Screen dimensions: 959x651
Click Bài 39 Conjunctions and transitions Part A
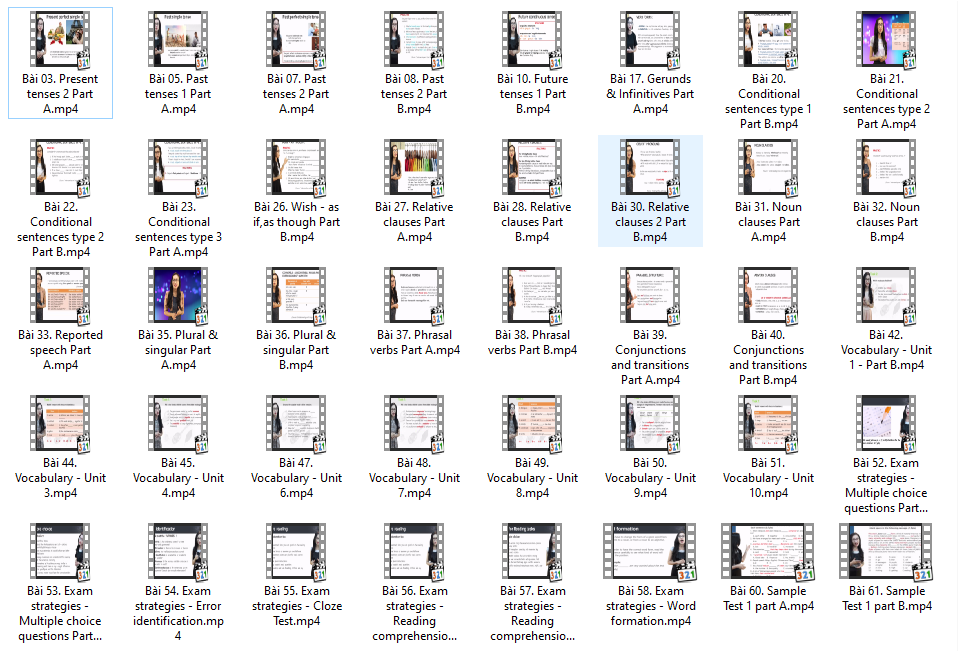coord(650,296)
